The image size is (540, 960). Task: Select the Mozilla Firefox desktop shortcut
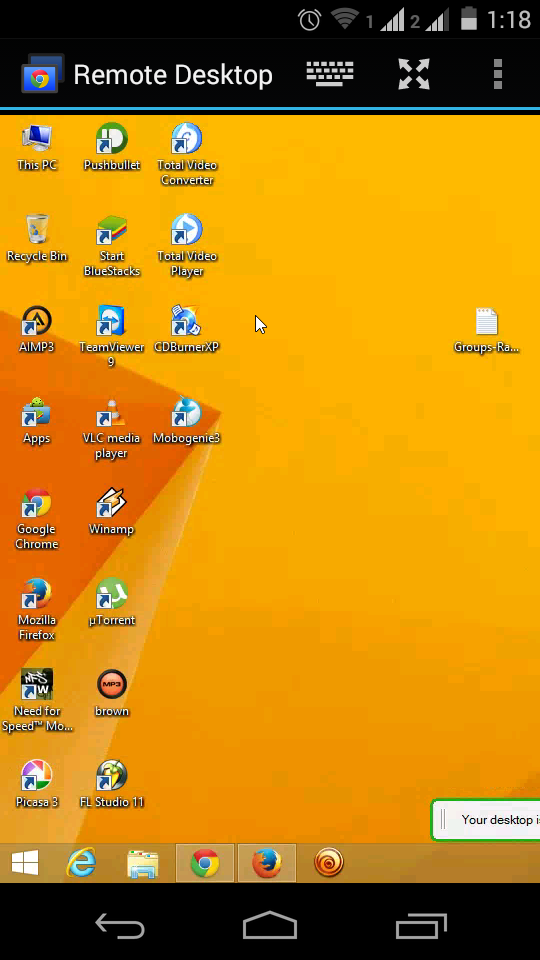37,609
